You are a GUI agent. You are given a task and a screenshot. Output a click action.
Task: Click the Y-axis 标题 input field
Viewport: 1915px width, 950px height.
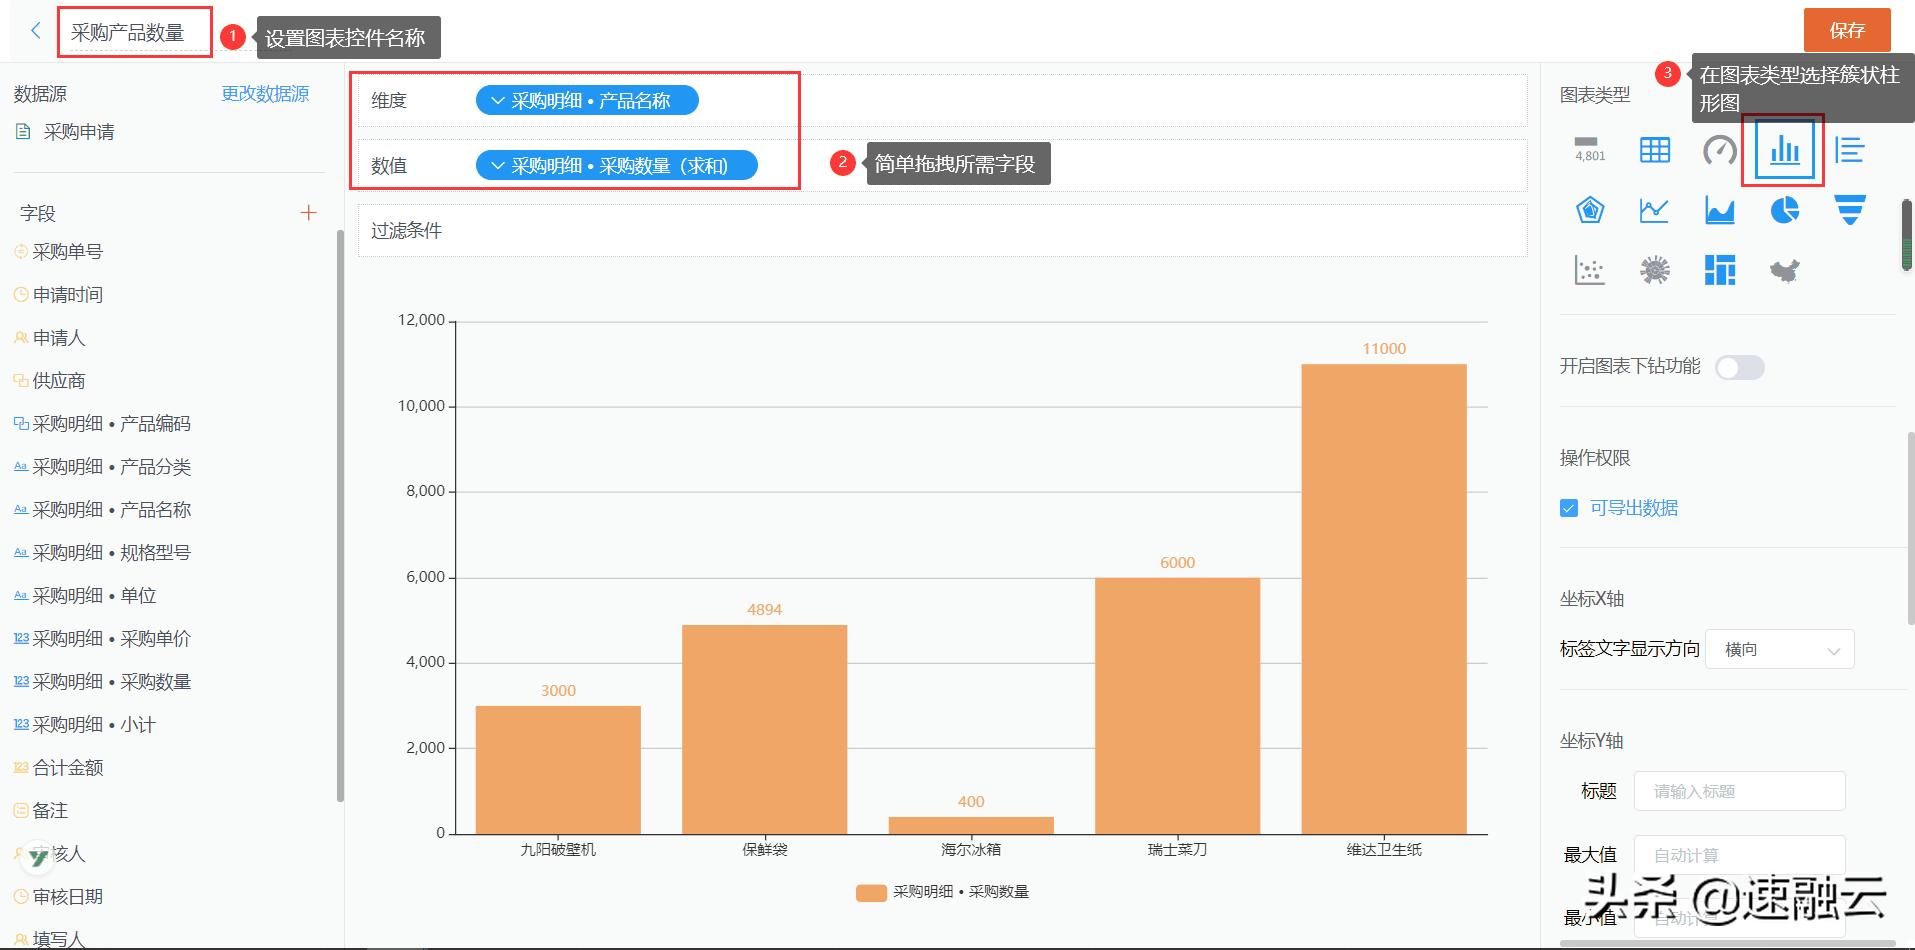click(x=1739, y=791)
